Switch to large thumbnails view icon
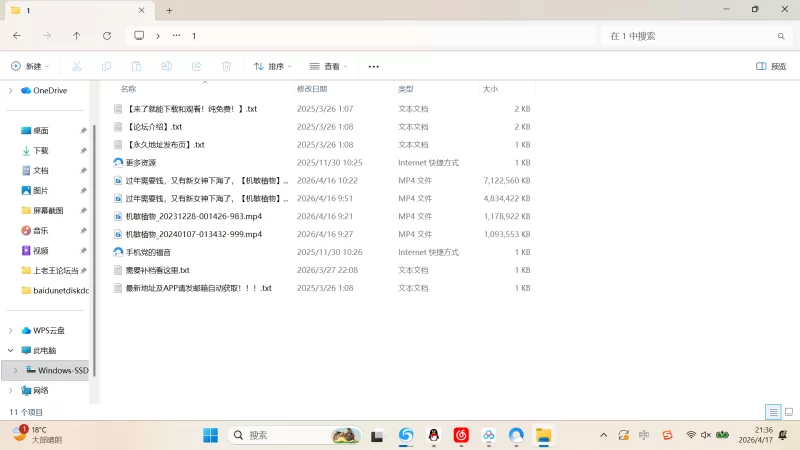Image resolution: width=800 pixels, height=450 pixels. [789, 412]
